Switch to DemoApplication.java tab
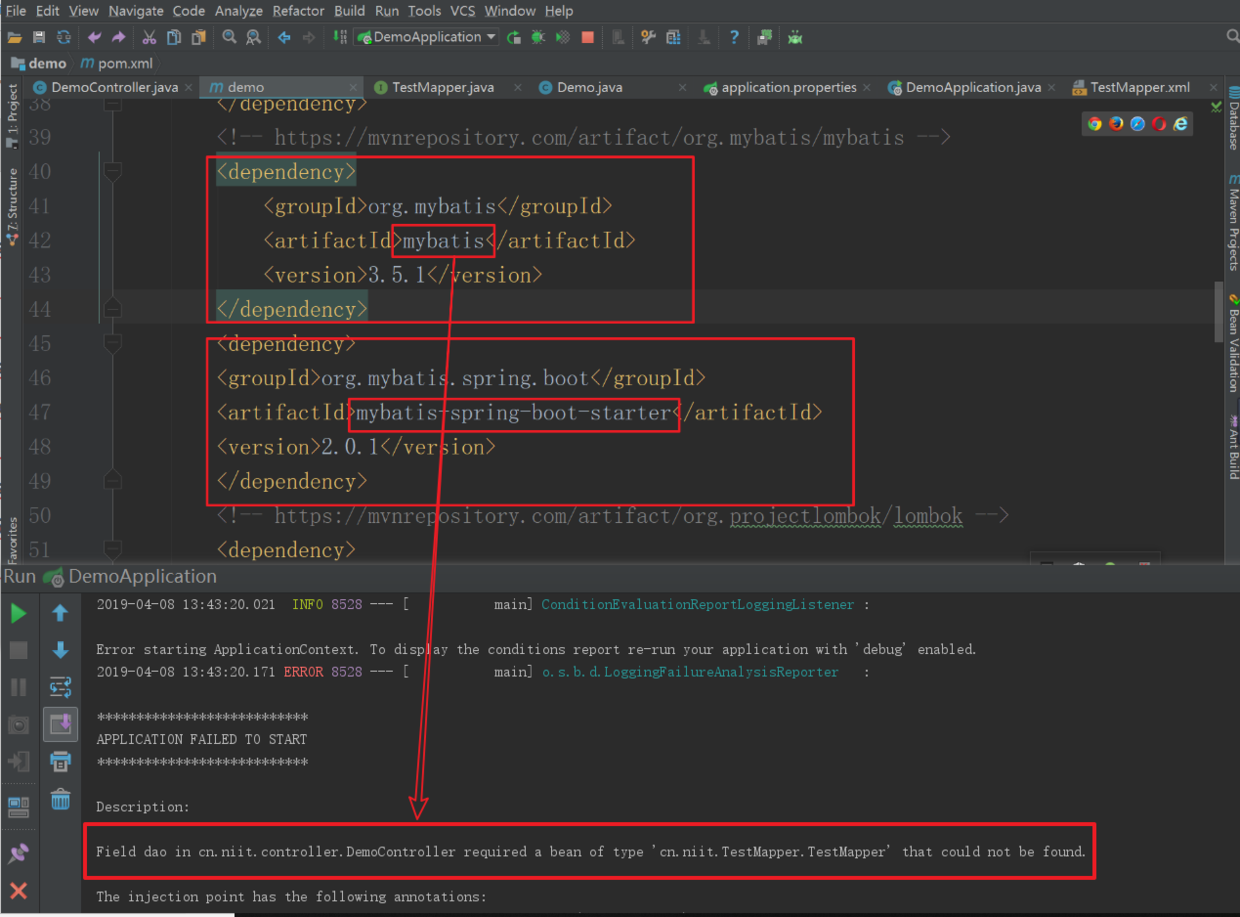This screenshot has height=917, width=1240. coord(972,87)
